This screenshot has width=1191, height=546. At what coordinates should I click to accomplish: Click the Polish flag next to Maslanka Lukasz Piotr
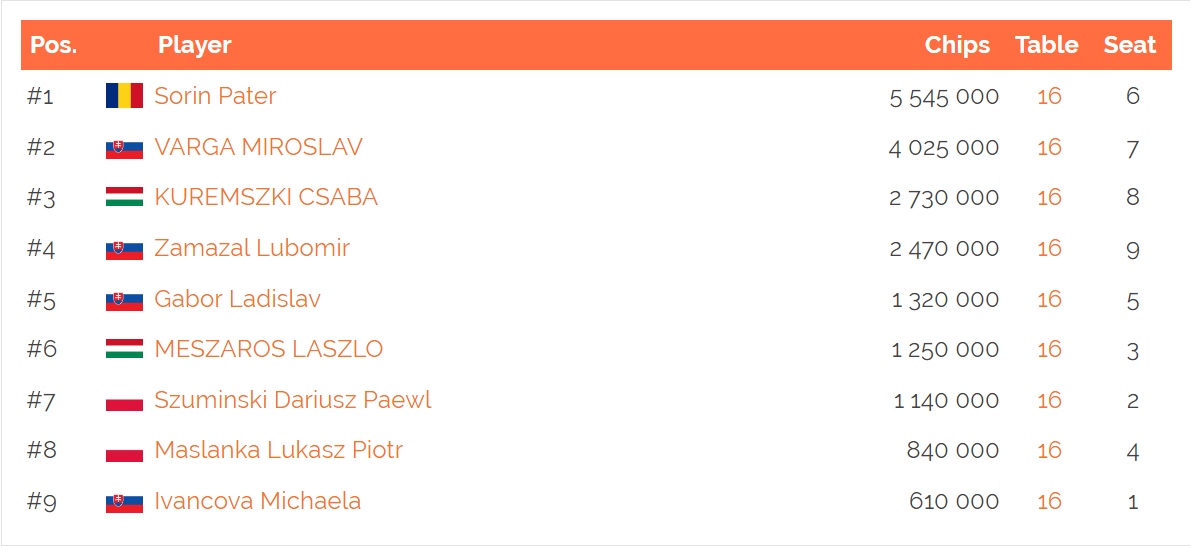coord(125,453)
